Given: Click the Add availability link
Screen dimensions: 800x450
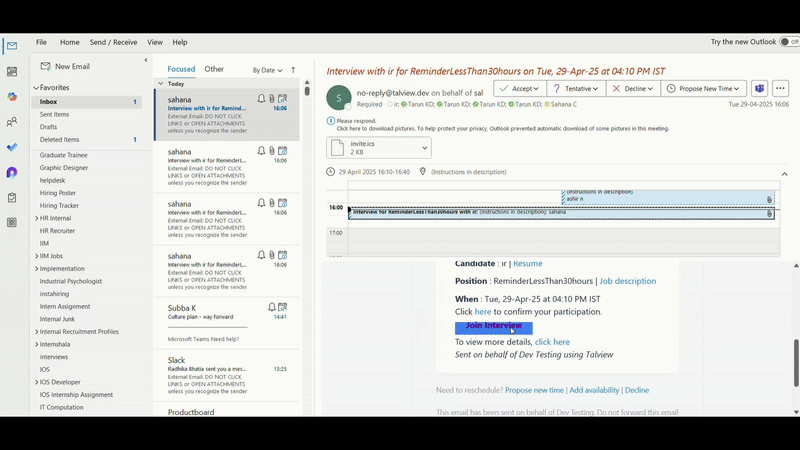Looking at the screenshot, I should coord(594,390).
